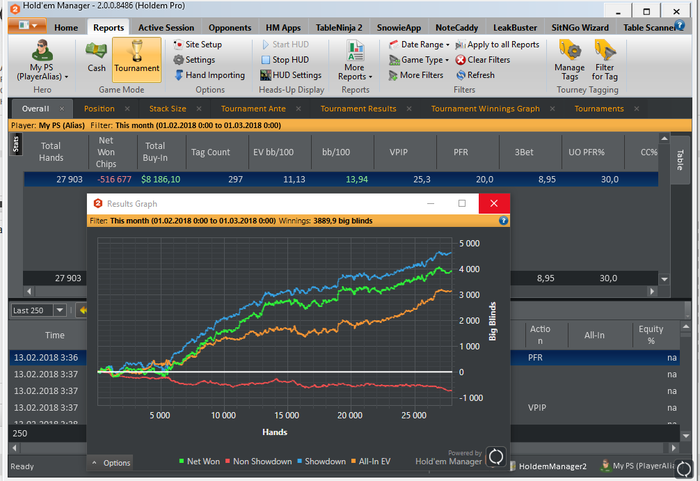Open the SnowieApp tab

point(399,28)
